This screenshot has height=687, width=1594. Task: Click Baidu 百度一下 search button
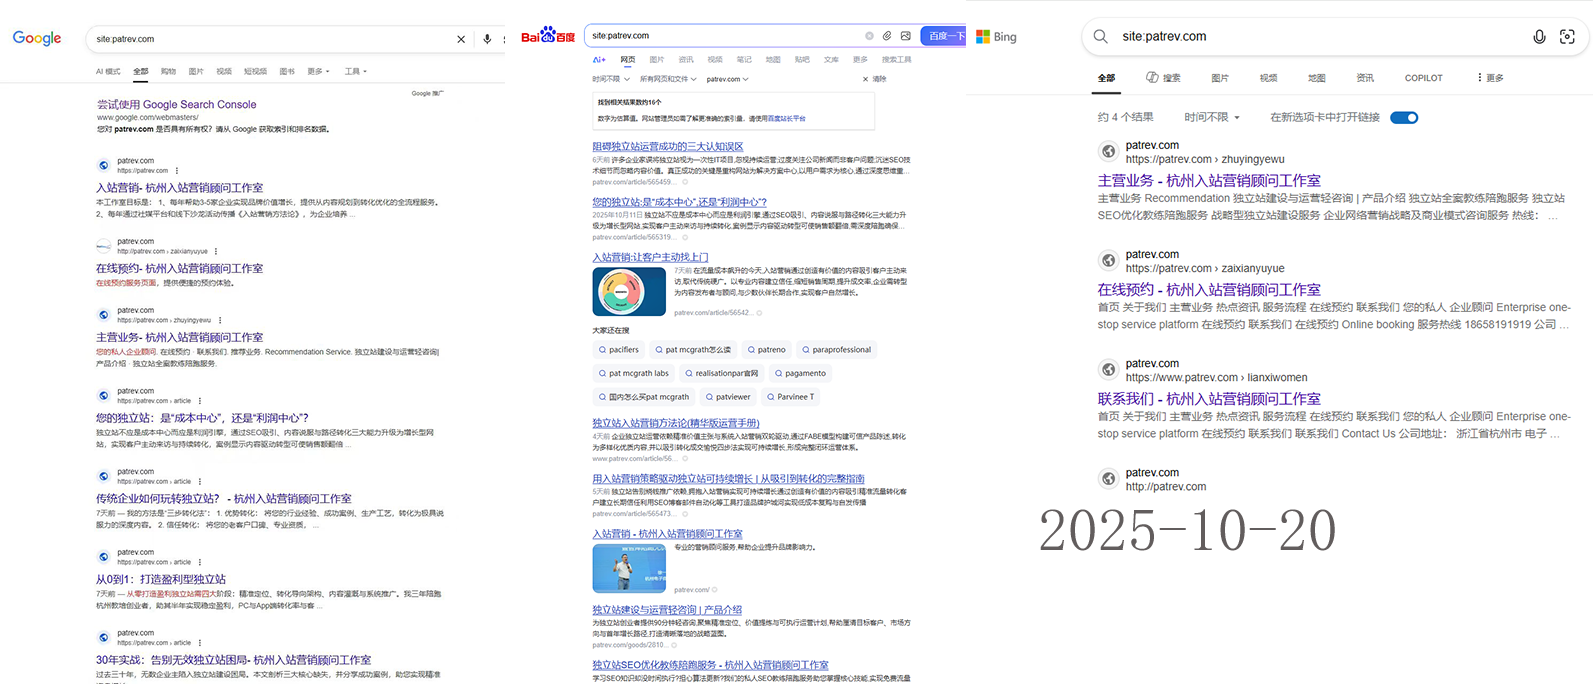(942, 36)
